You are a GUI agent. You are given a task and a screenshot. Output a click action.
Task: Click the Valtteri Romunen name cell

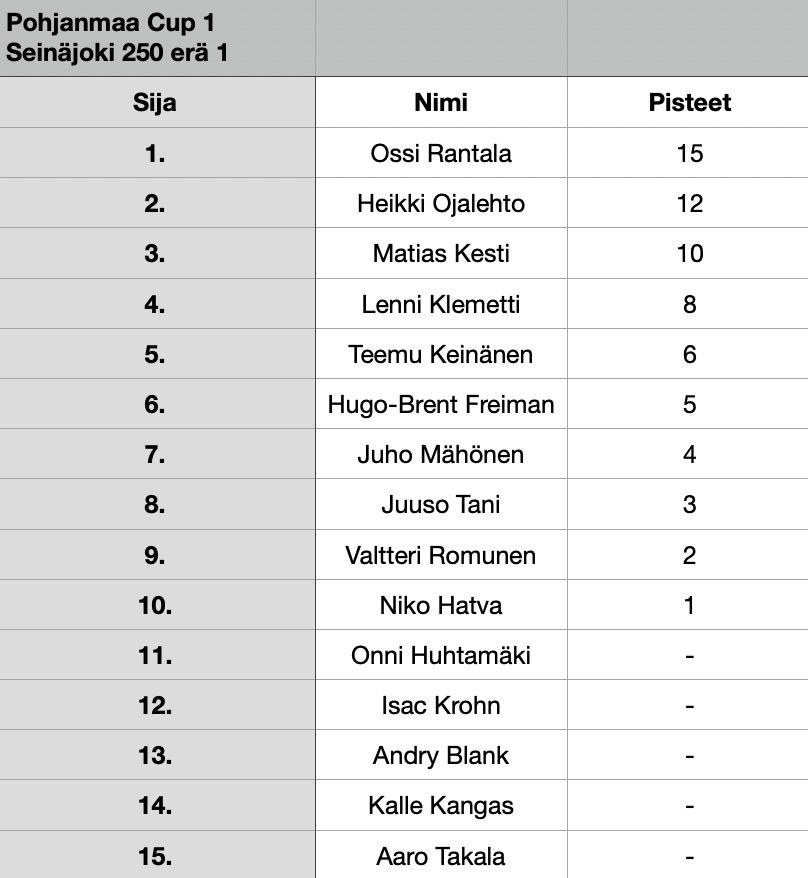(441, 554)
